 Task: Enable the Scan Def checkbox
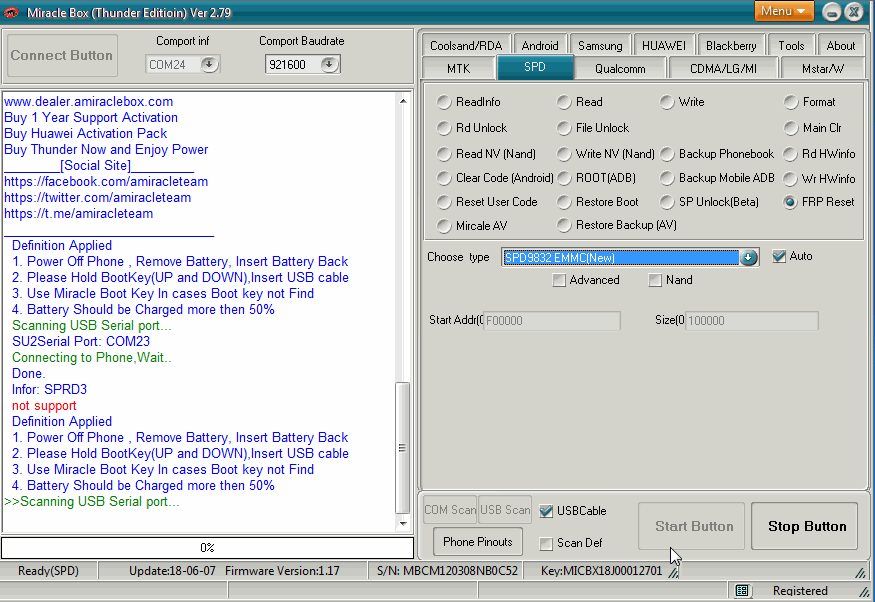click(x=546, y=543)
